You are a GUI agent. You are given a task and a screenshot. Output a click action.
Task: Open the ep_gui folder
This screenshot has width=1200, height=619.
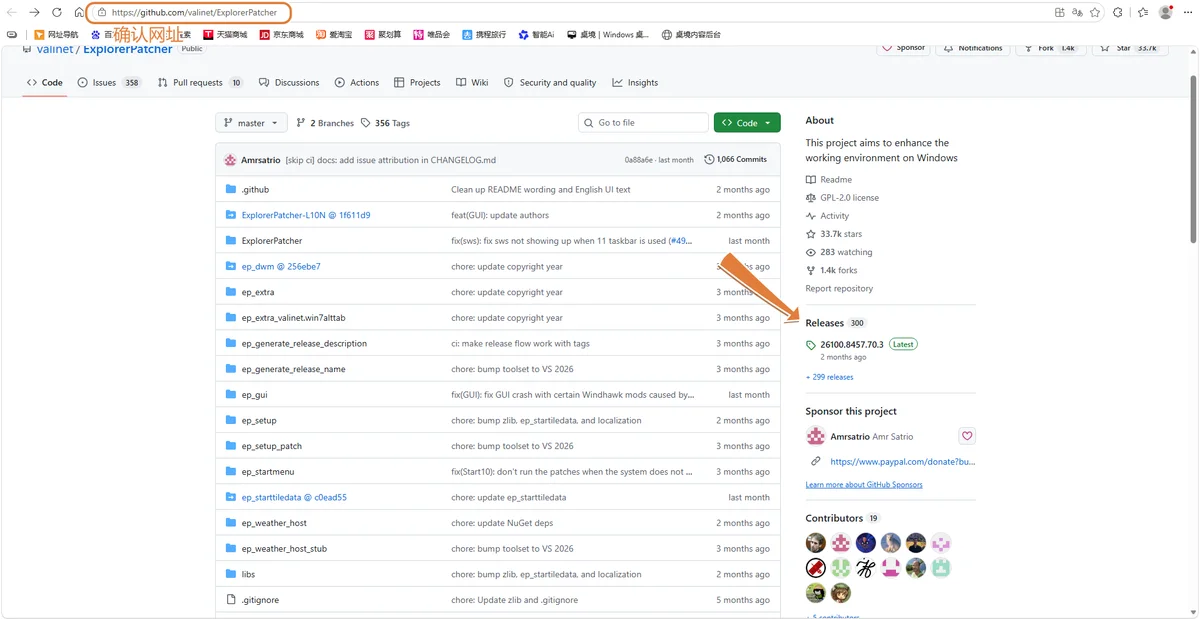(x=255, y=395)
